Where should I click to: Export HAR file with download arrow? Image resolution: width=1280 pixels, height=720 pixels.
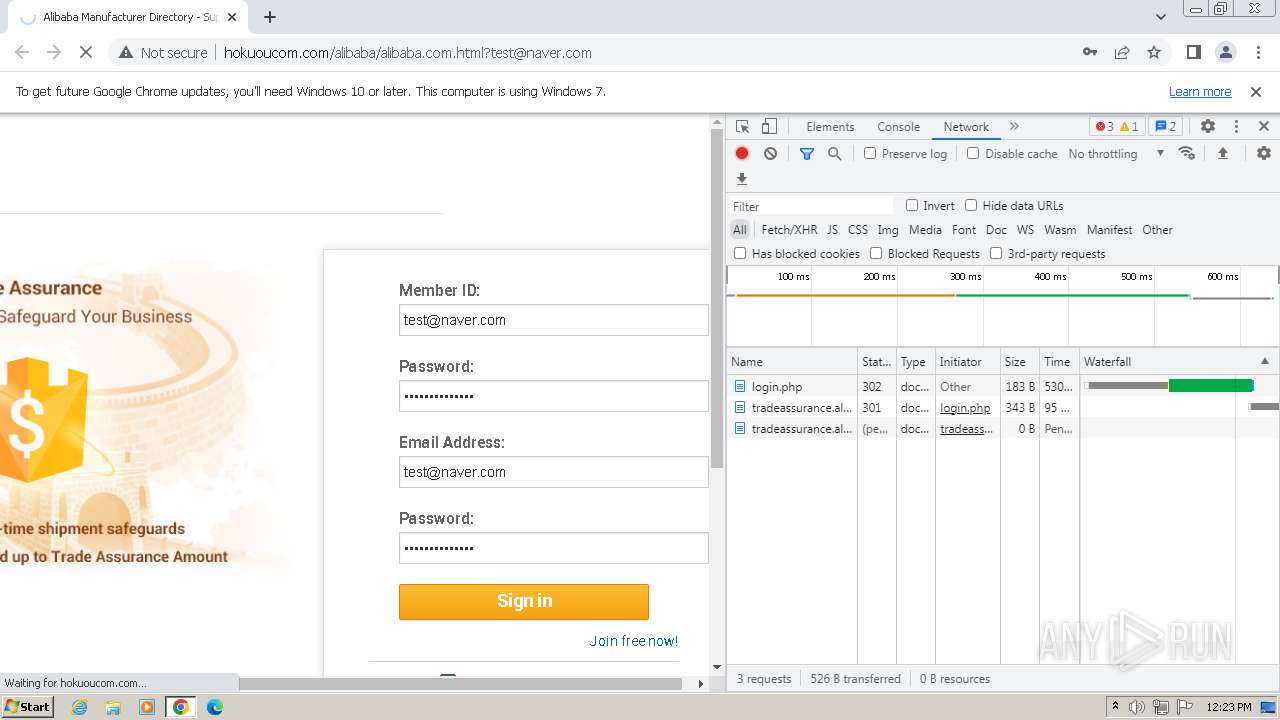[742, 179]
